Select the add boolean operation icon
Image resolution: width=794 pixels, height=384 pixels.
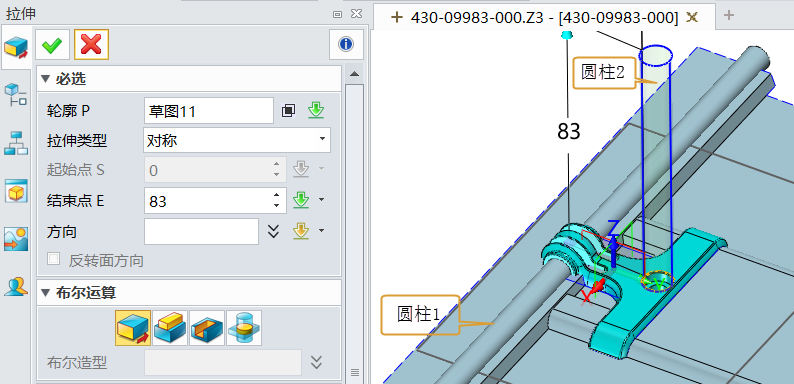170,328
